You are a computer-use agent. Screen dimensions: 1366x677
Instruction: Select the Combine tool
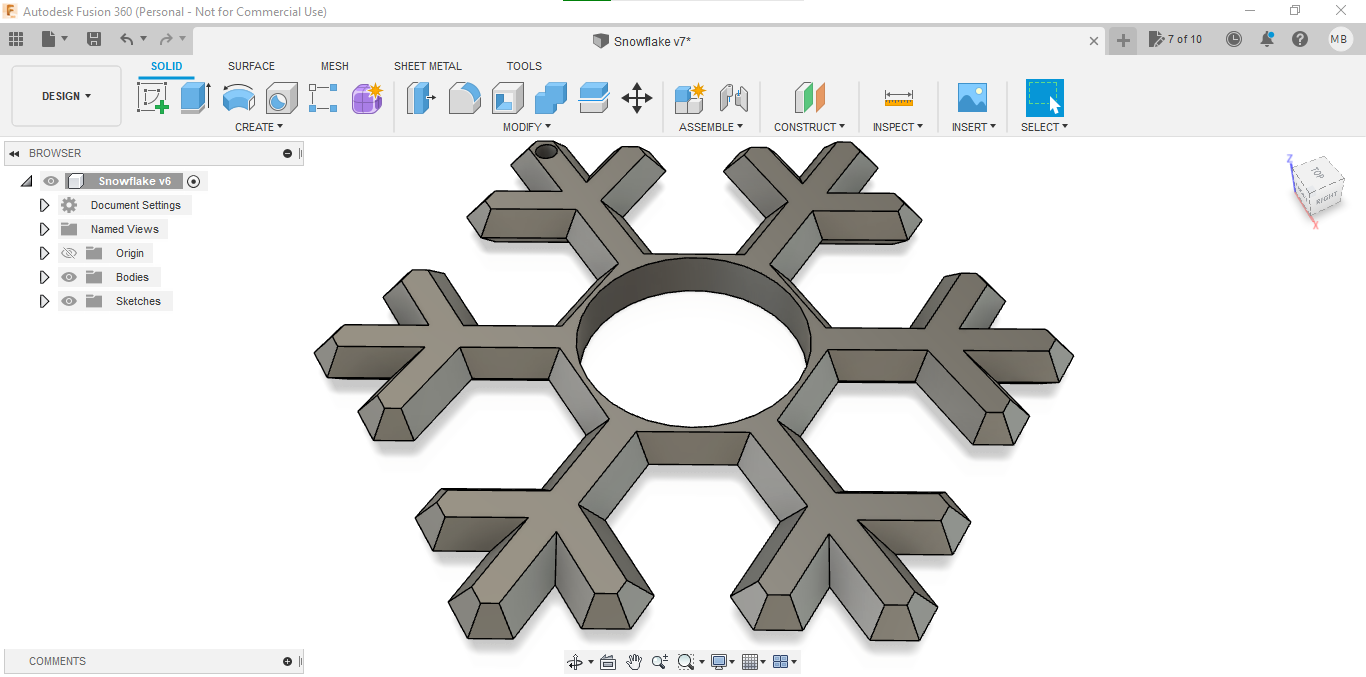tap(551, 98)
